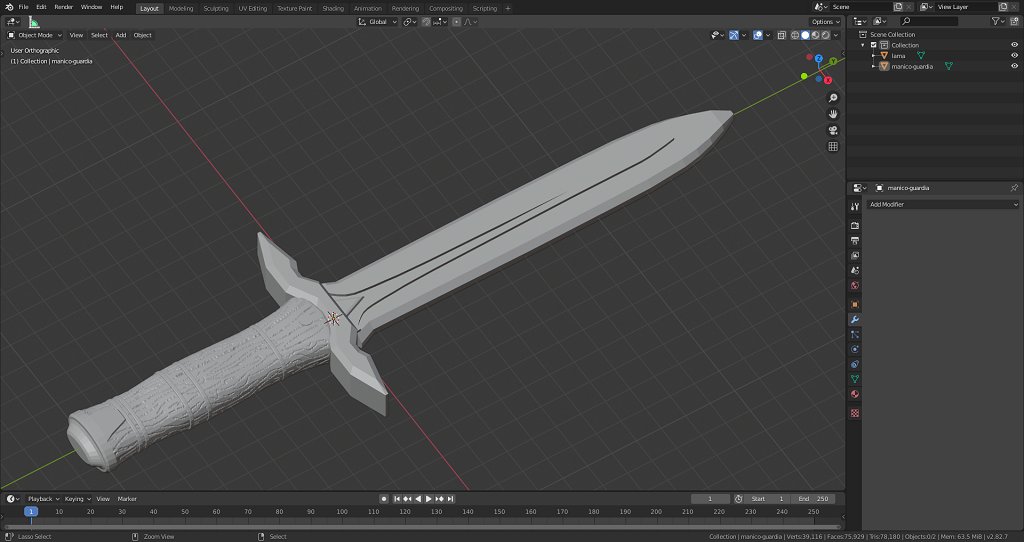The height and width of the screenshot is (542, 1024).
Task: Toggle proportional editing button
Action: pyautogui.click(x=456, y=22)
